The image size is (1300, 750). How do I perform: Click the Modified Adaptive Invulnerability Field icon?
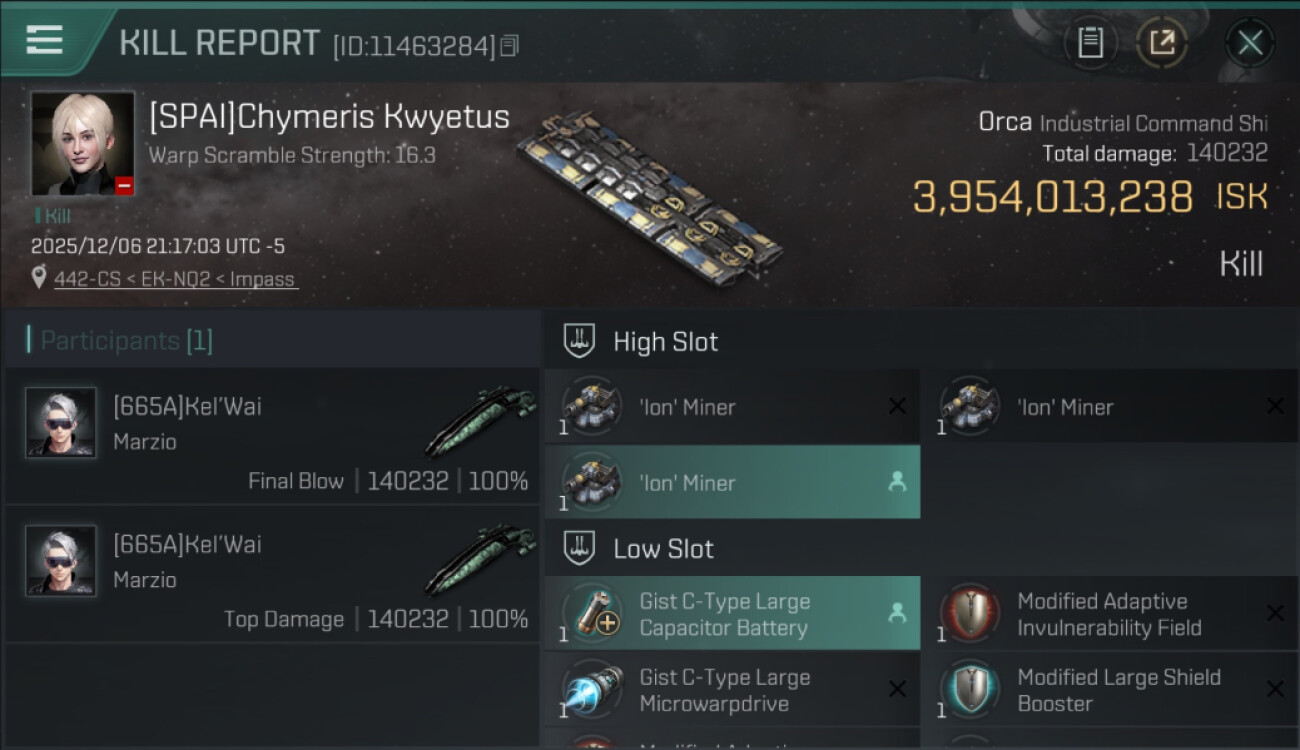[970, 613]
